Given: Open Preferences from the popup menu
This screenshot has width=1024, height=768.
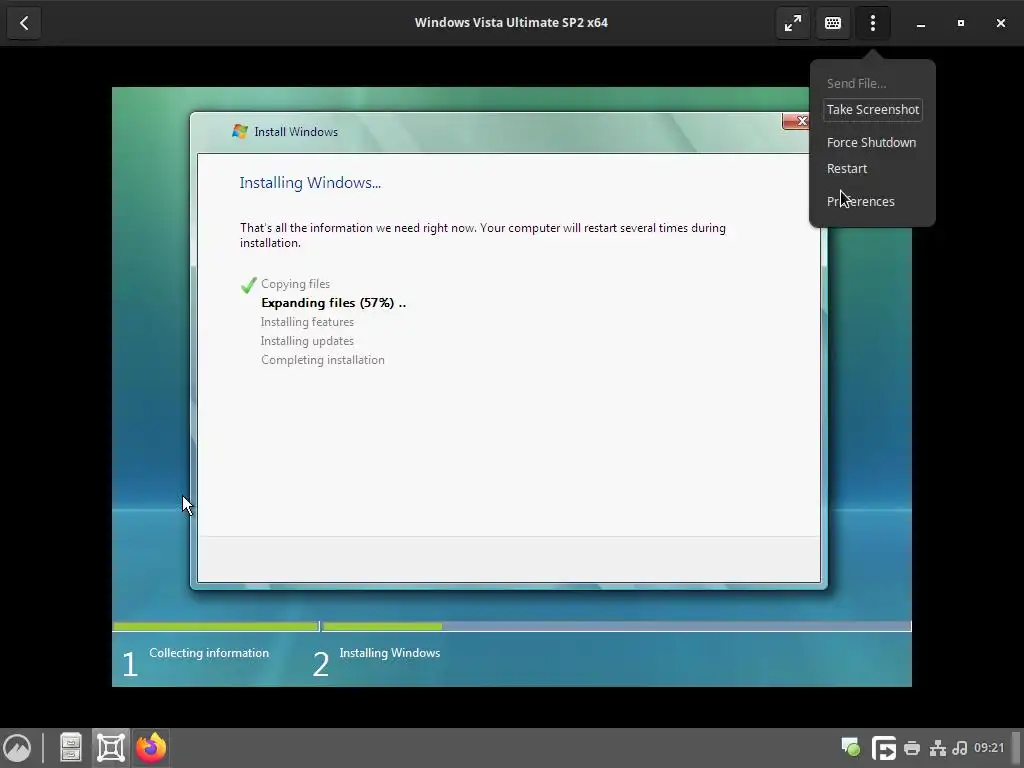Looking at the screenshot, I should 860,201.
